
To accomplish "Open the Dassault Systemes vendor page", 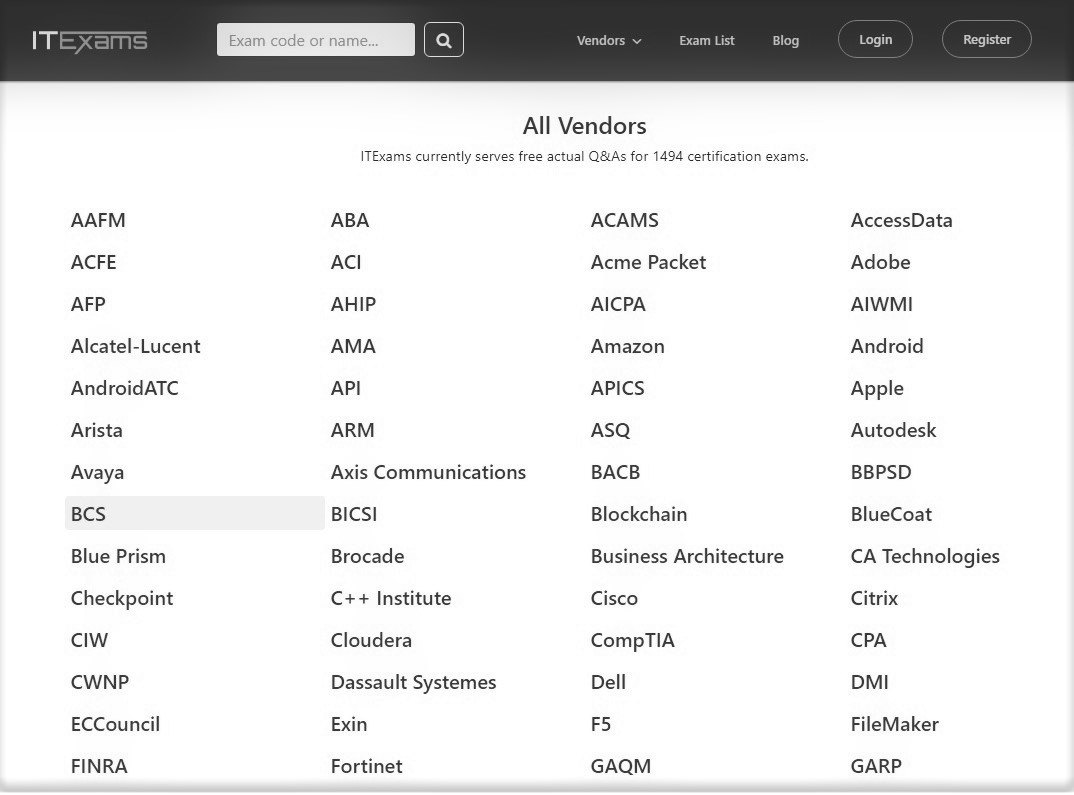I will (413, 682).
